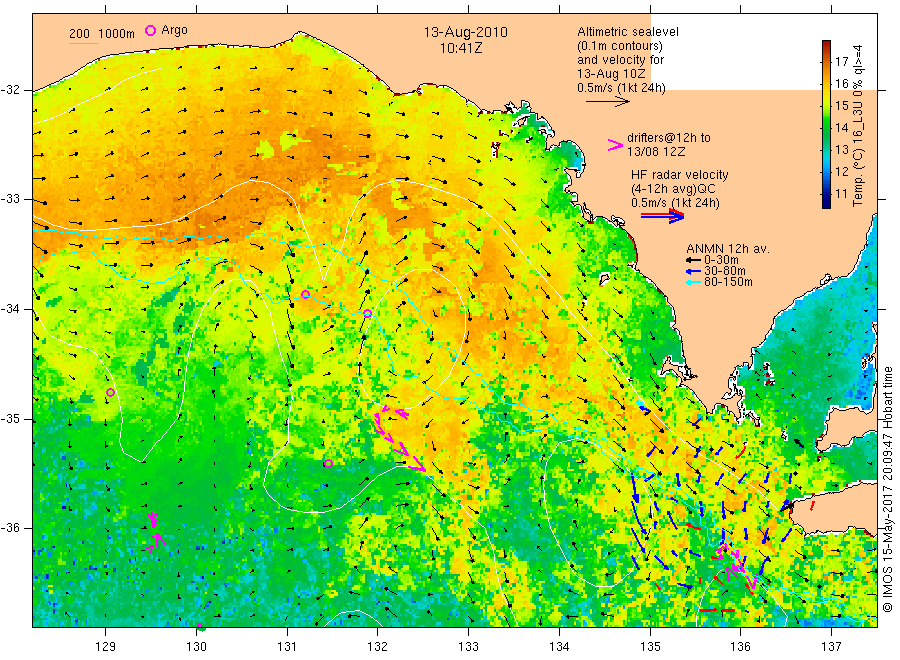The height and width of the screenshot is (660, 900).
Task: Click the 'ANMN 12h av.' legend heading
Action: click(x=728, y=249)
